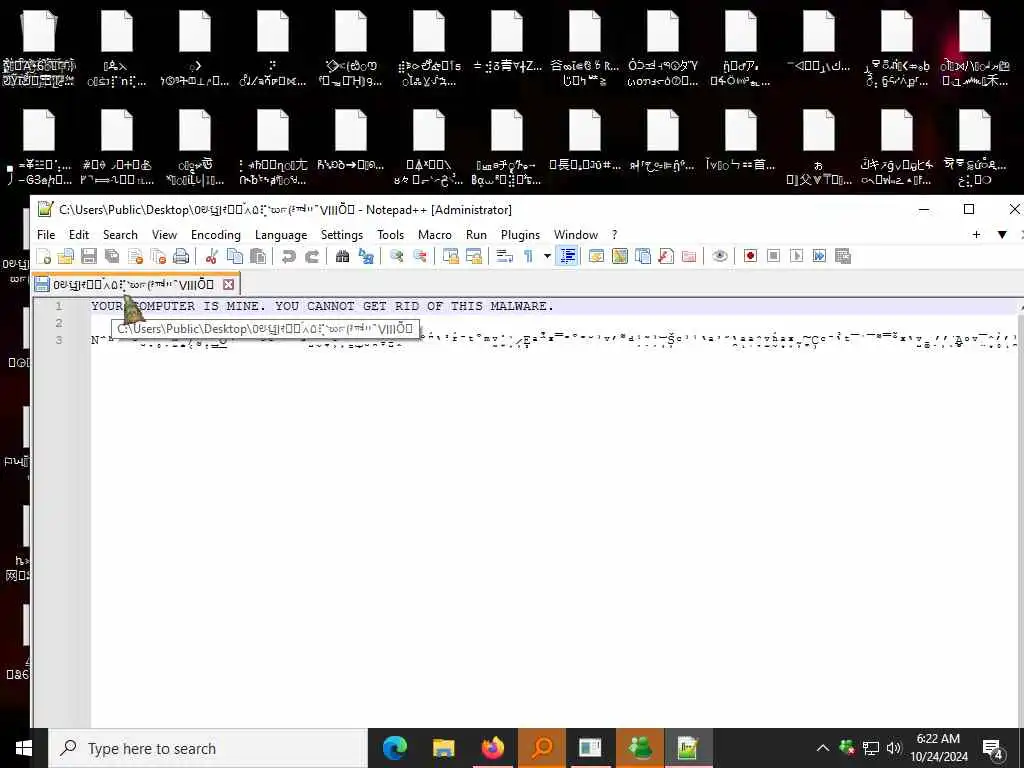
Task: Save the file using the toolbar Save icon
Action: click(x=89, y=256)
